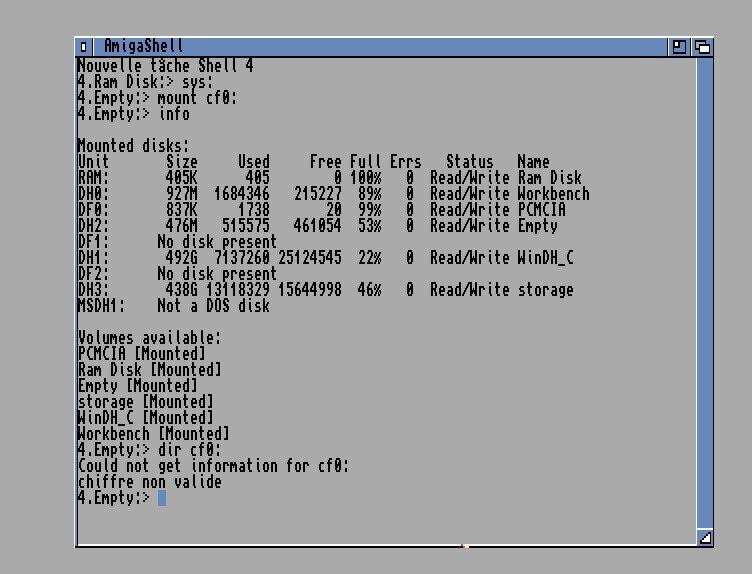Image resolution: width=752 pixels, height=574 pixels.
Task: Click the 'Empty [Mounted]' volume line
Action: pos(138,386)
